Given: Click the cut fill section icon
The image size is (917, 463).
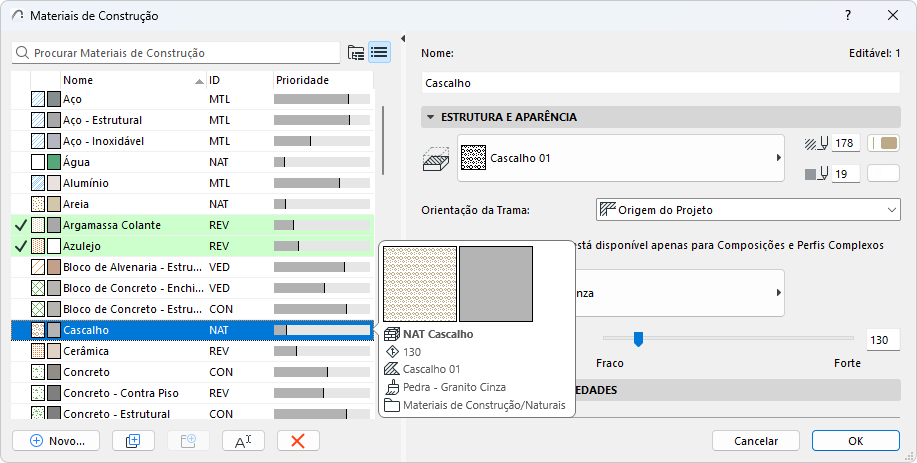Looking at the screenshot, I should pyautogui.click(x=436, y=158).
